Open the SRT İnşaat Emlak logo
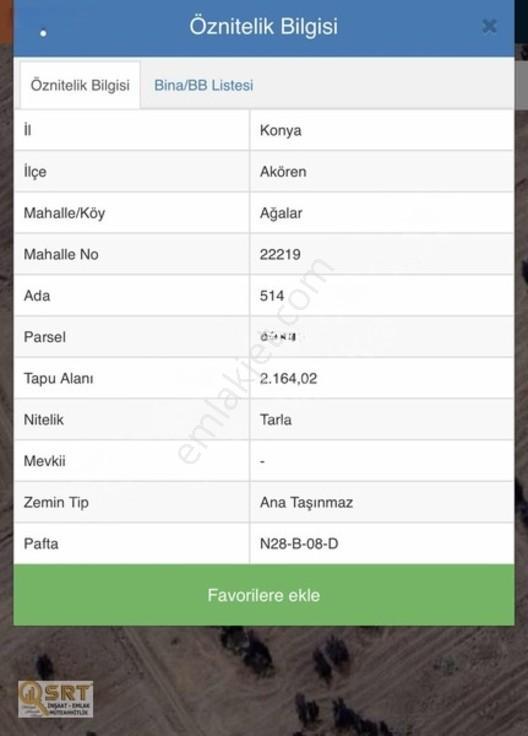 [55, 699]
